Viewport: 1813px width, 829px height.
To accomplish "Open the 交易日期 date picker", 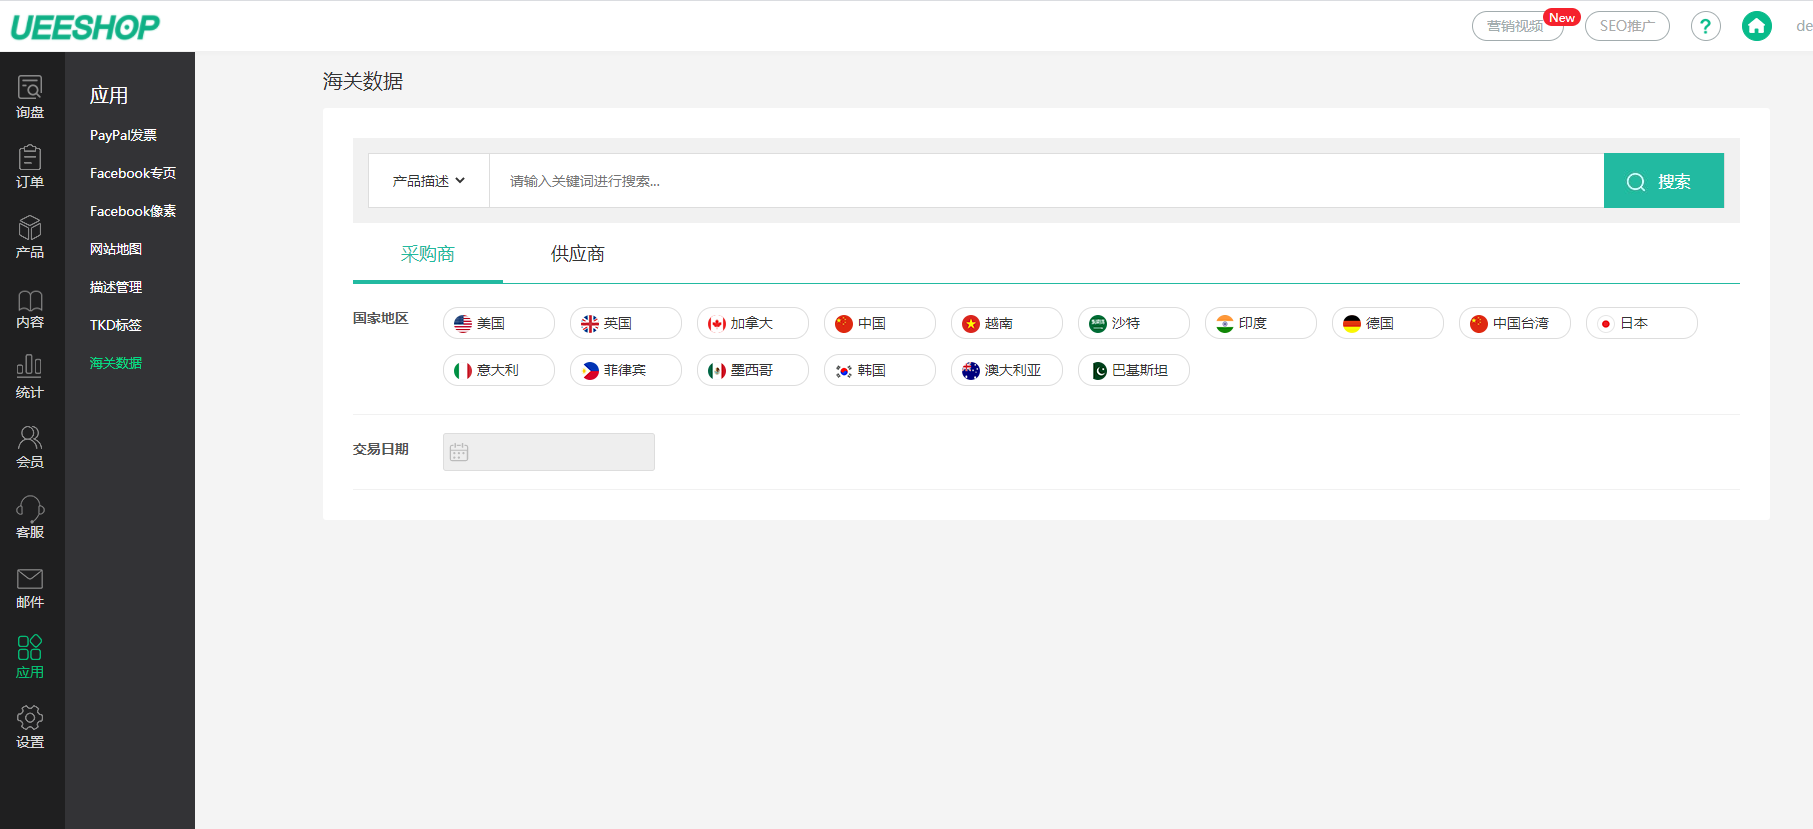I will 548,452.
